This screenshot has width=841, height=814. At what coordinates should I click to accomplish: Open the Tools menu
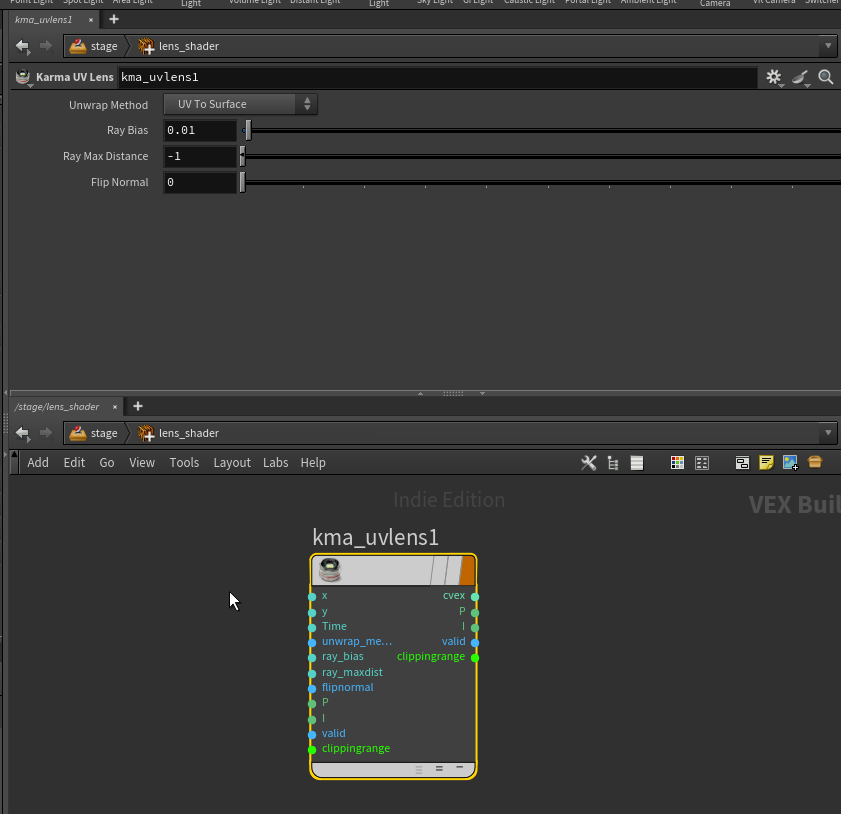pyautogui.click(x=184, y=462)
